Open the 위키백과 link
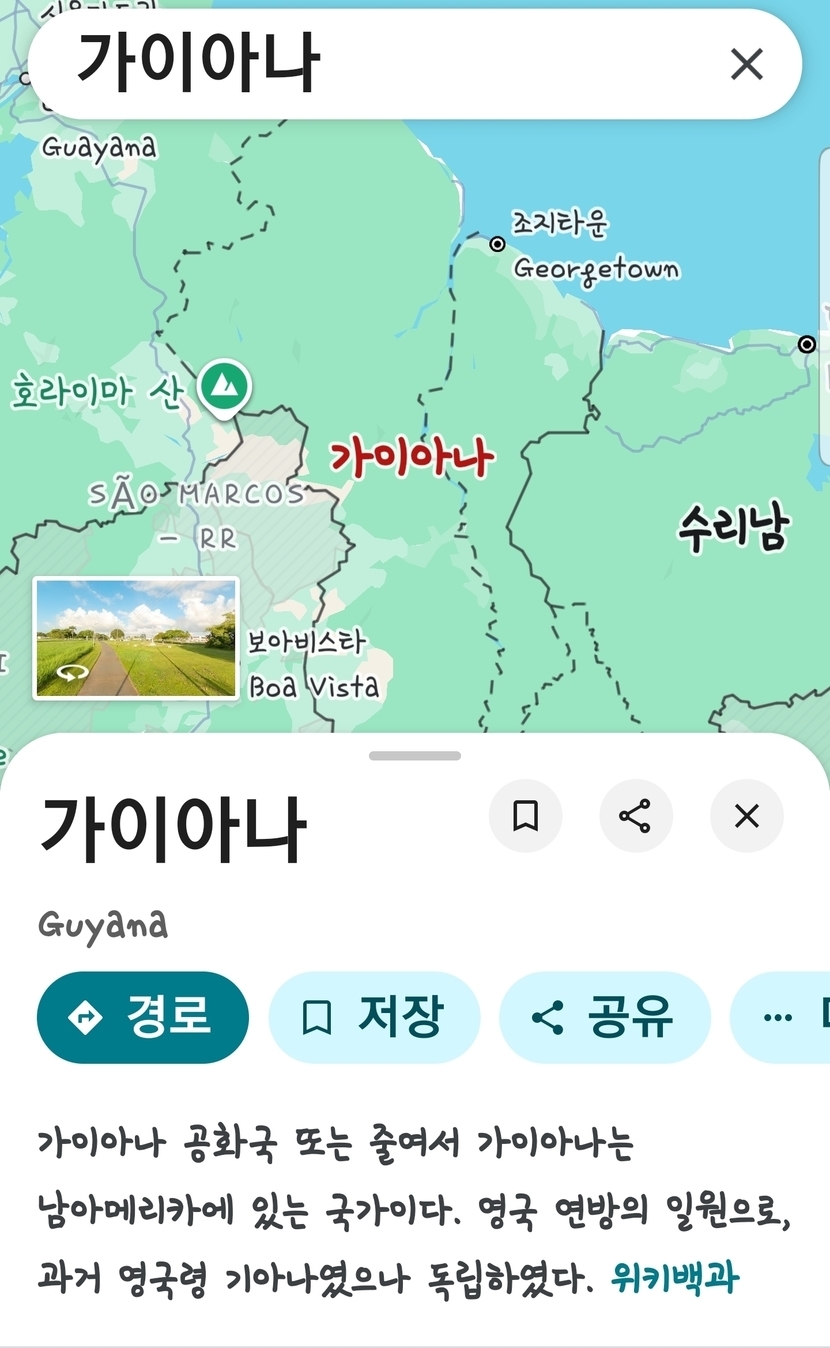The height and width of the screenshot is (1348, 830). point(675,1278)
